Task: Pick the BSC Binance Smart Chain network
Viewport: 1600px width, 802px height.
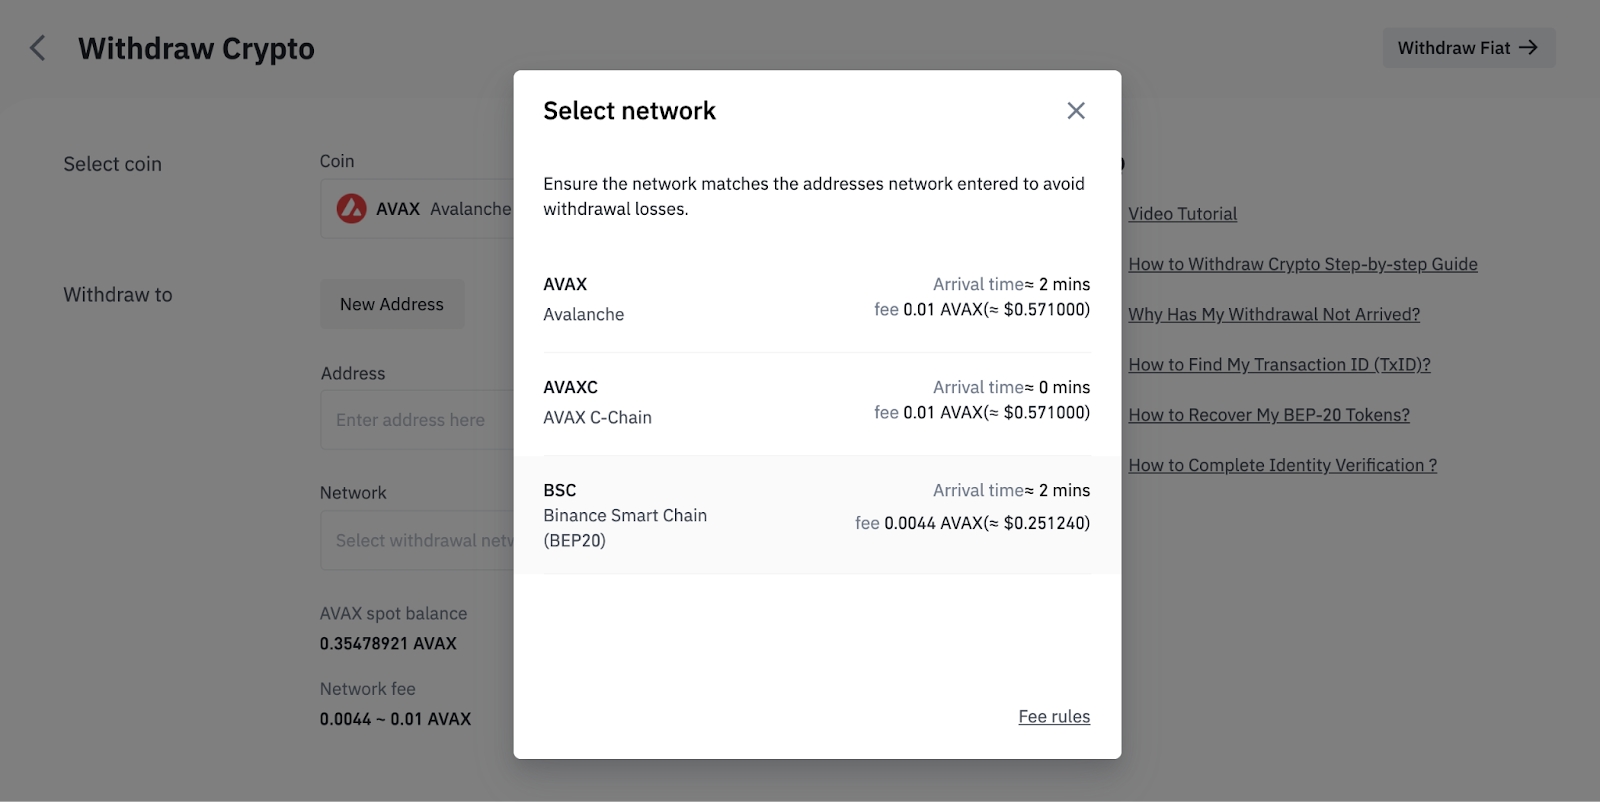Action: [816, 515]
